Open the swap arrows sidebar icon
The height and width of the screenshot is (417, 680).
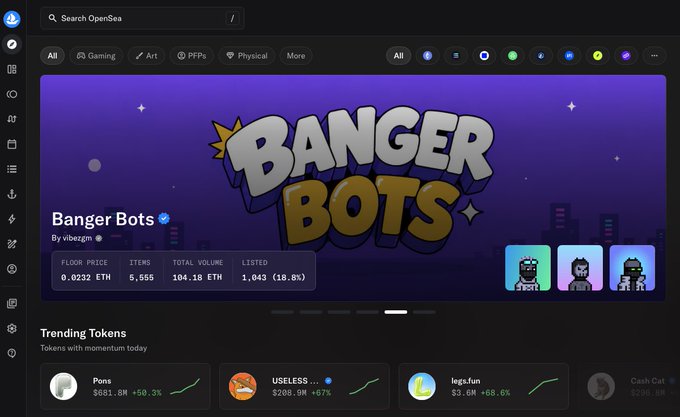12,119
